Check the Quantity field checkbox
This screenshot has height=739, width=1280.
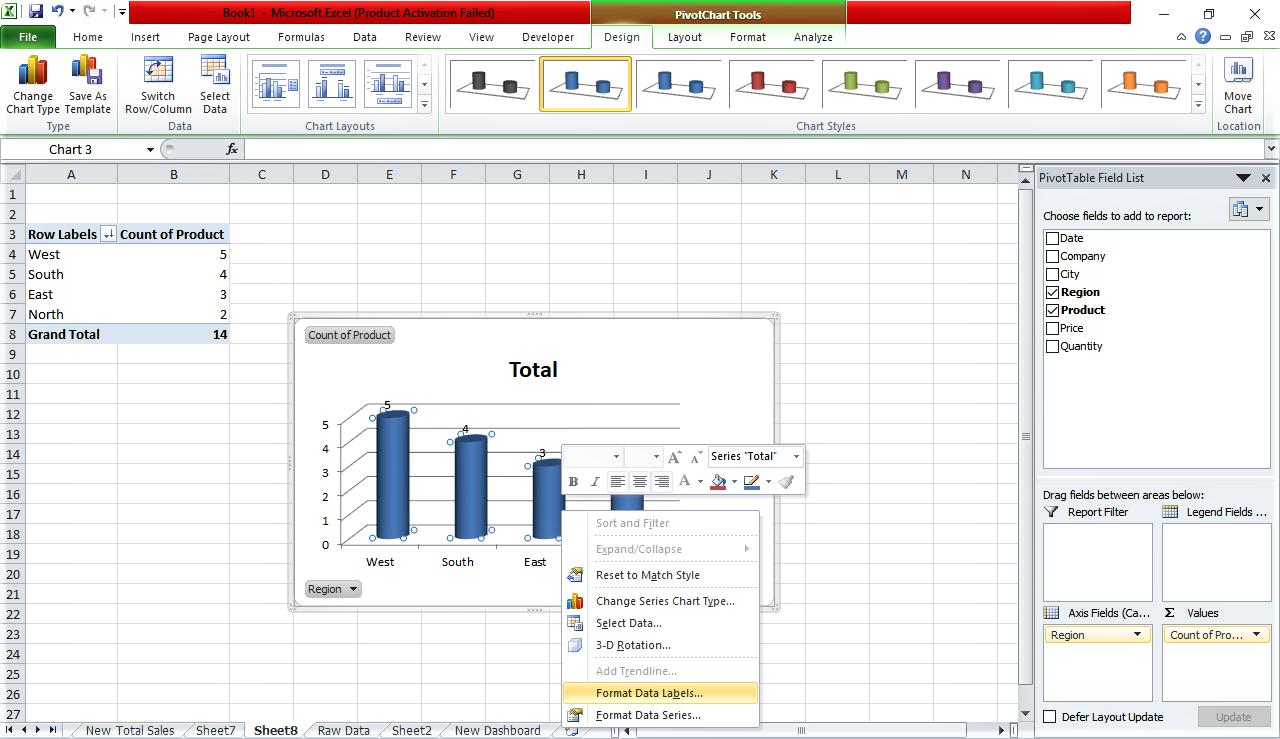pyautogui.click(x=1052, y=346)
